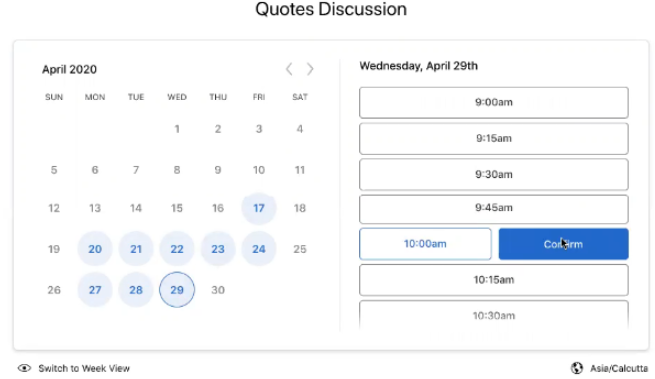This screenshot has height=379, width=655.
Task: Click the Quotes Discussion title
Action: click(x=331, y=9)
